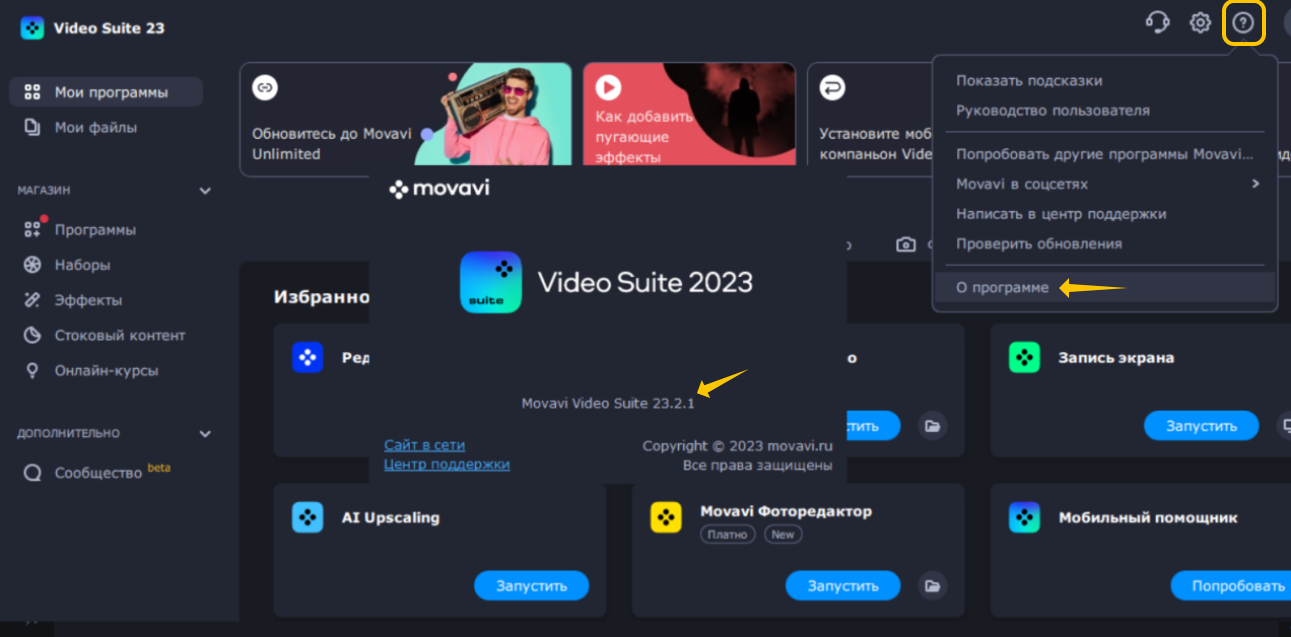Screen dimensions: 1291x637
Task: Choose Попробовать другие программы Movavi
Action: [x=1105, y=154]
